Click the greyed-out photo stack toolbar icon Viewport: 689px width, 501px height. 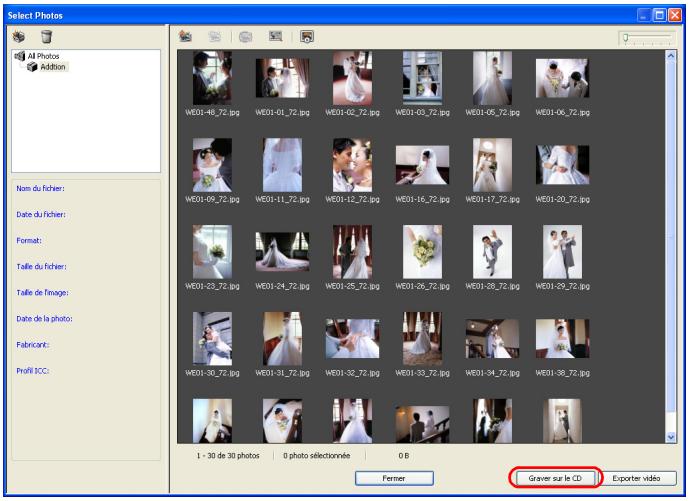214,36
